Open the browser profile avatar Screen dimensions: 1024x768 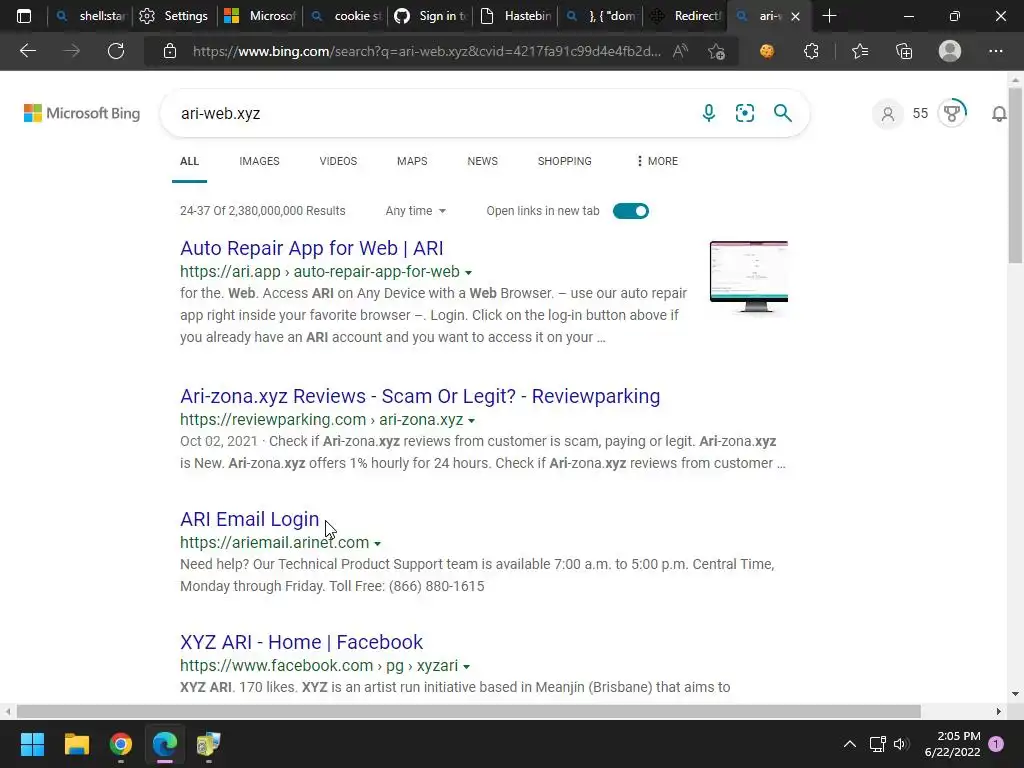point(950,51)
